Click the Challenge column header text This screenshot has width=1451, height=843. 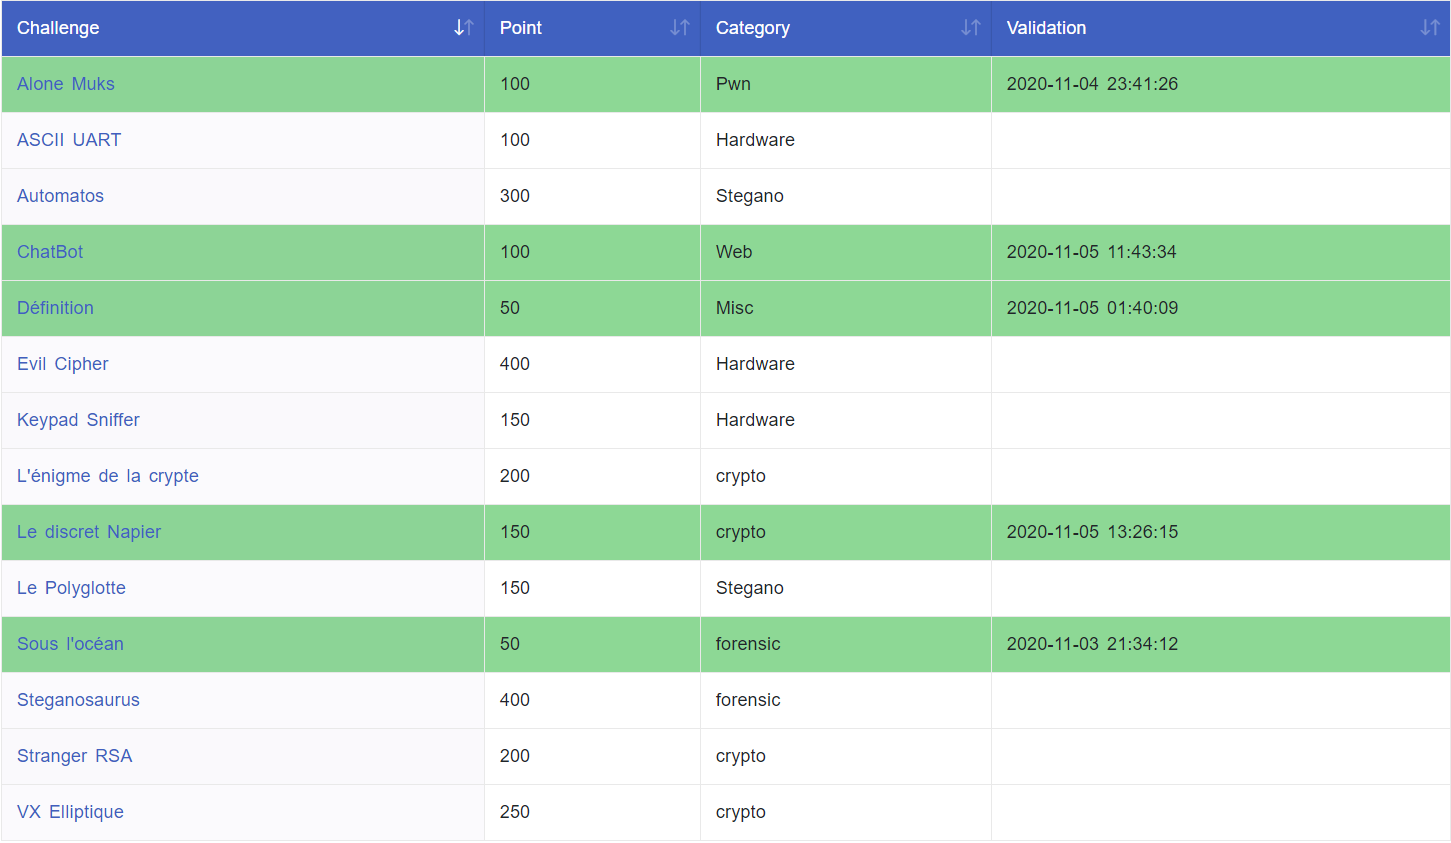coord(58,28)
